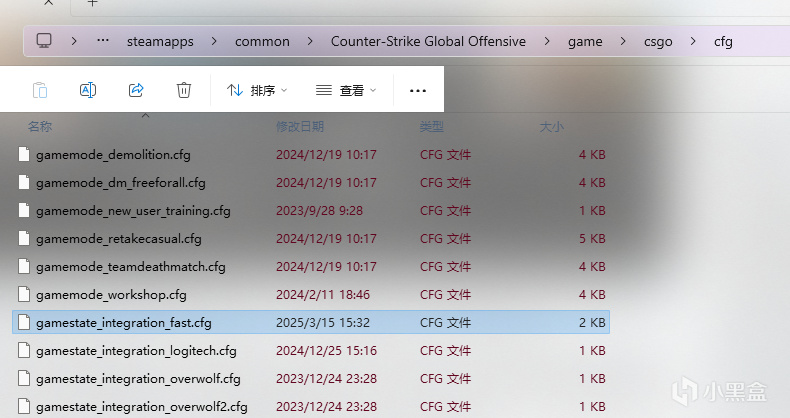
Task: Click file icon of gamestate_integration_logitech.cfg
Action: tap(24, 350)
